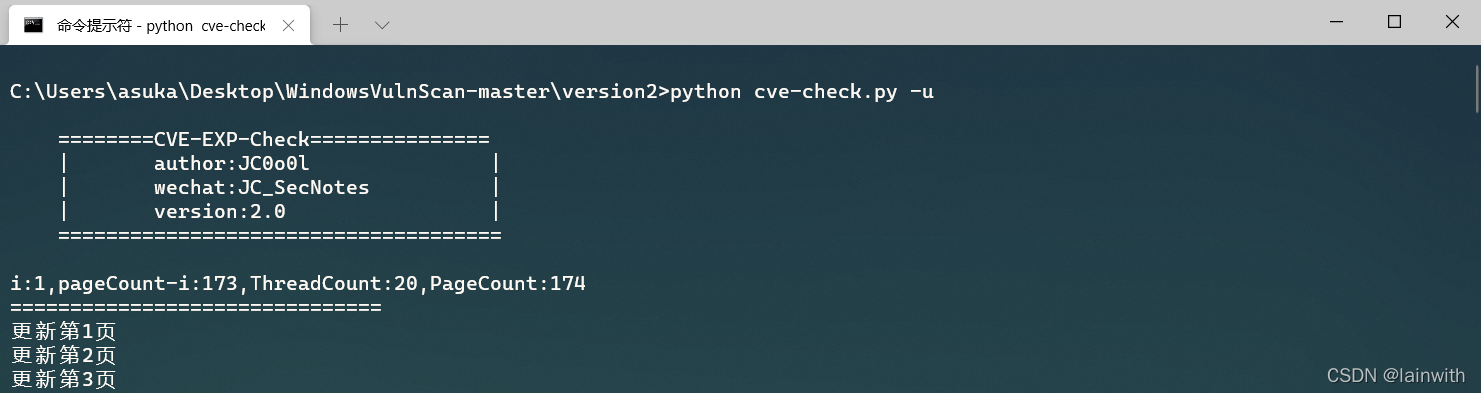Click the python cve-check.py -u command text
The width and height of the screenshot is (1481, 393).
point(802,92)
